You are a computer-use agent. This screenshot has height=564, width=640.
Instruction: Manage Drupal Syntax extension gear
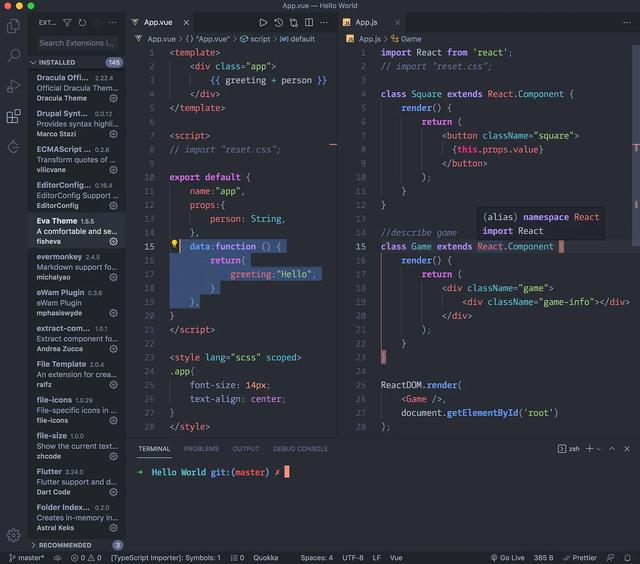pyautogui.click(x=113, y=134)
